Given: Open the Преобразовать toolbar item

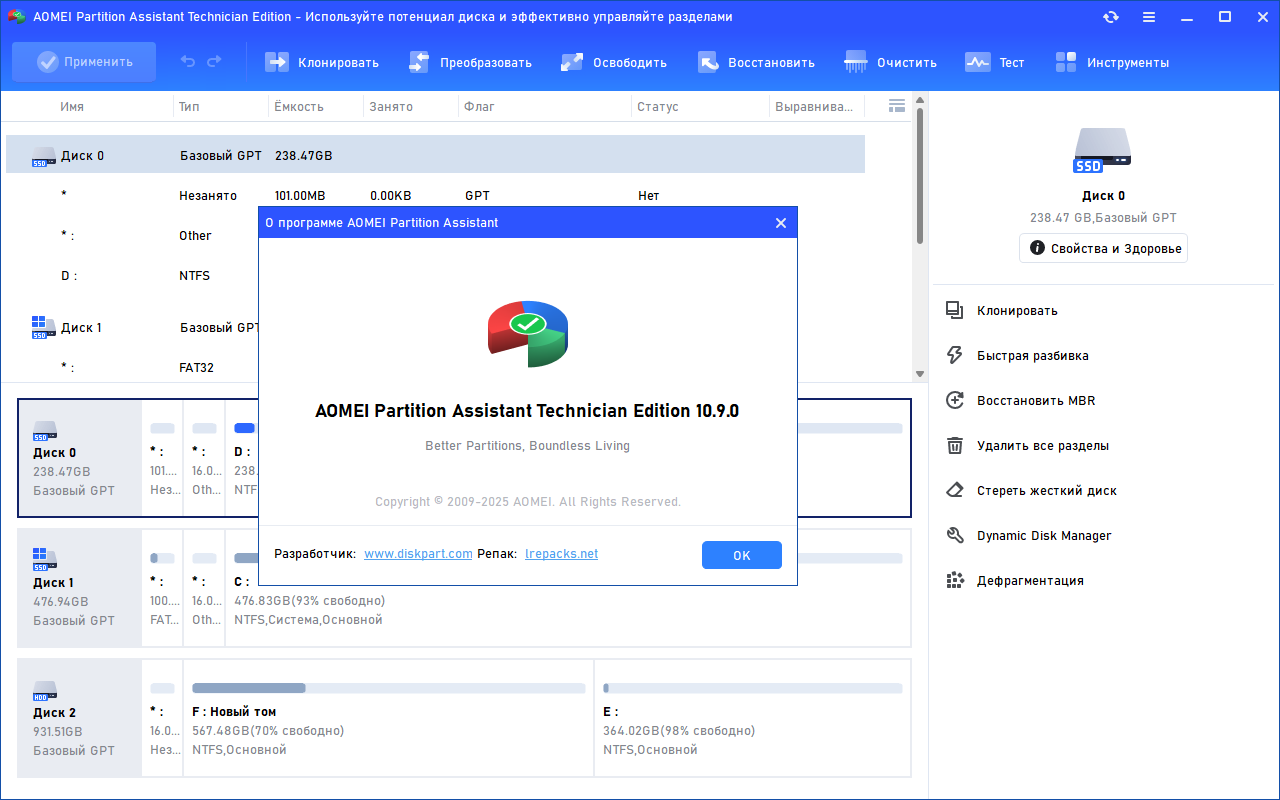Looking at the screenshot, I should [x=470, y=62].
